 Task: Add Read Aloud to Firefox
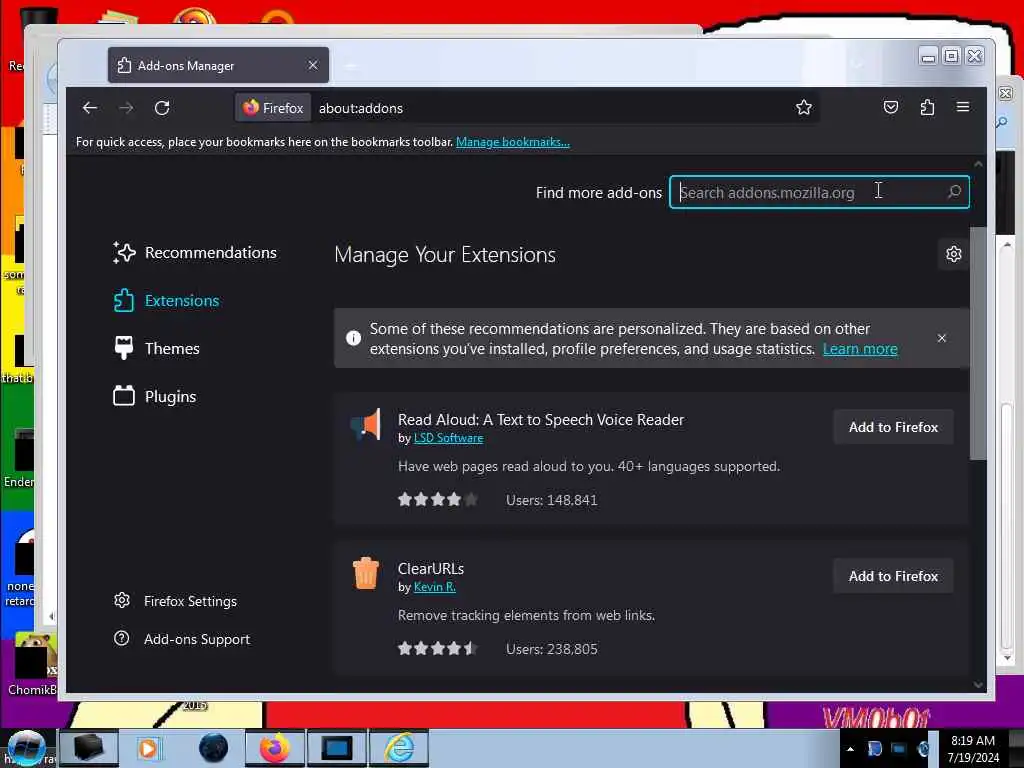click(893, 427)
